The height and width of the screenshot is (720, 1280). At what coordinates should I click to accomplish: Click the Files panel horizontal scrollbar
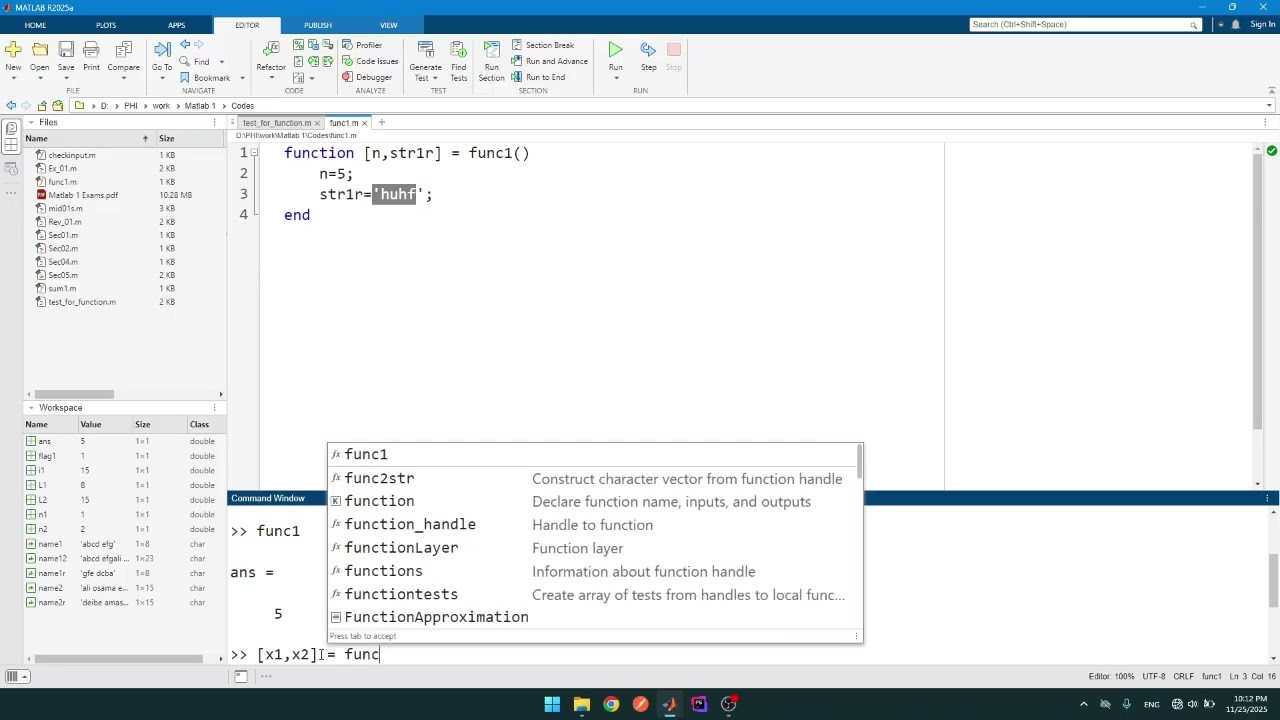[x=72, y=394]
